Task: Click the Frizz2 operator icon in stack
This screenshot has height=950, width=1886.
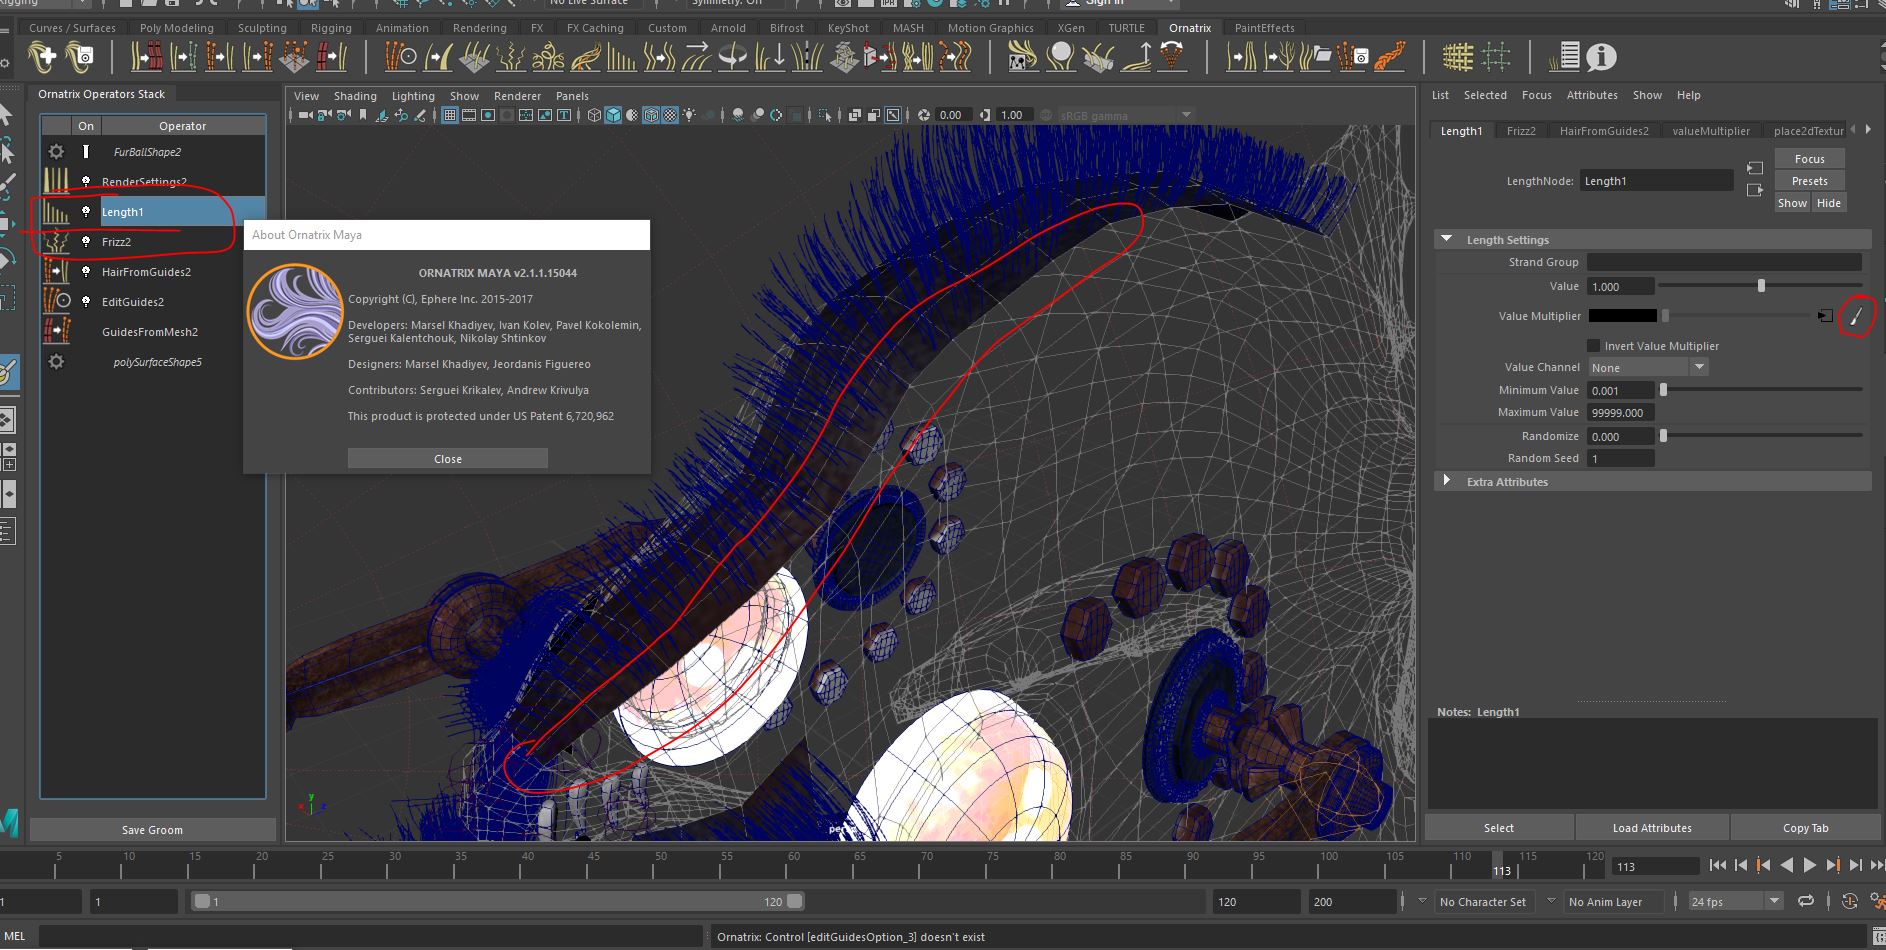Action: 56,242
